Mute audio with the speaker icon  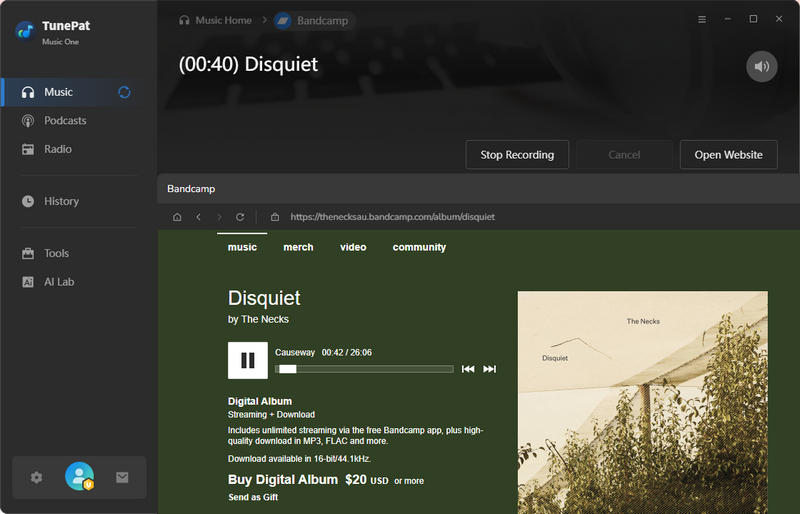click(x=761, y=66)
